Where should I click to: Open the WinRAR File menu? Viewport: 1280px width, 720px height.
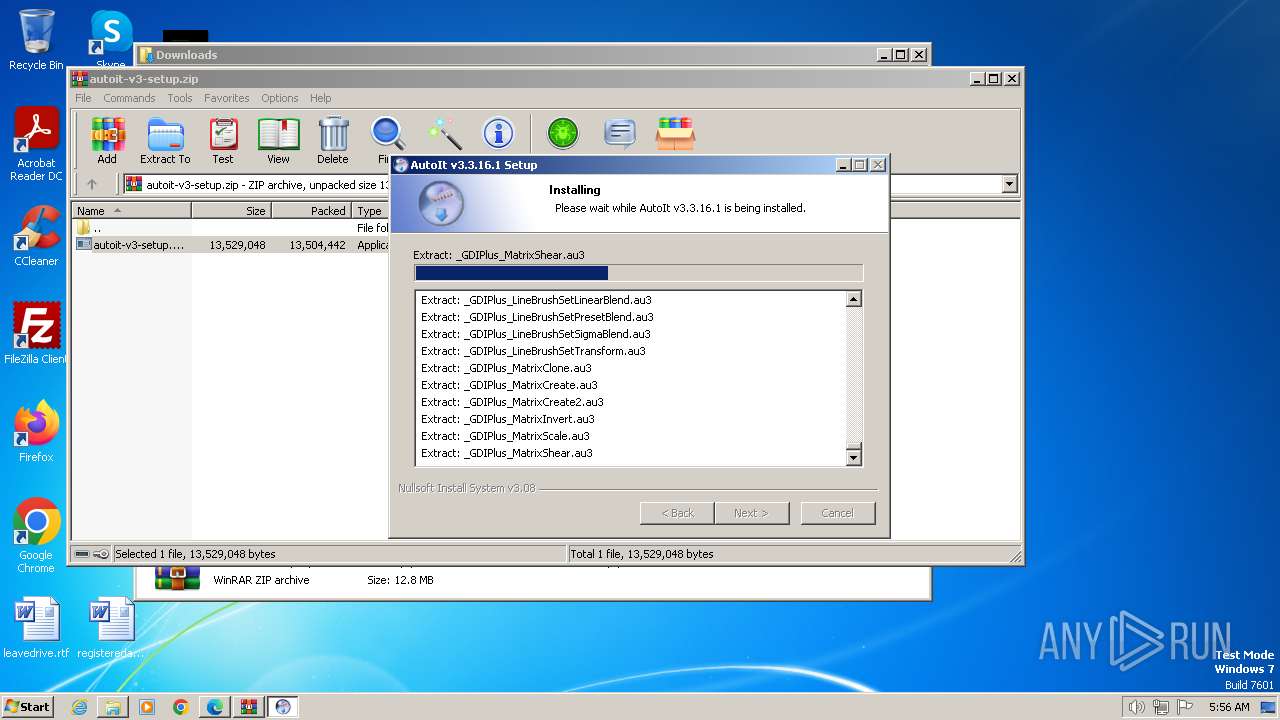(x=83, y=98)
